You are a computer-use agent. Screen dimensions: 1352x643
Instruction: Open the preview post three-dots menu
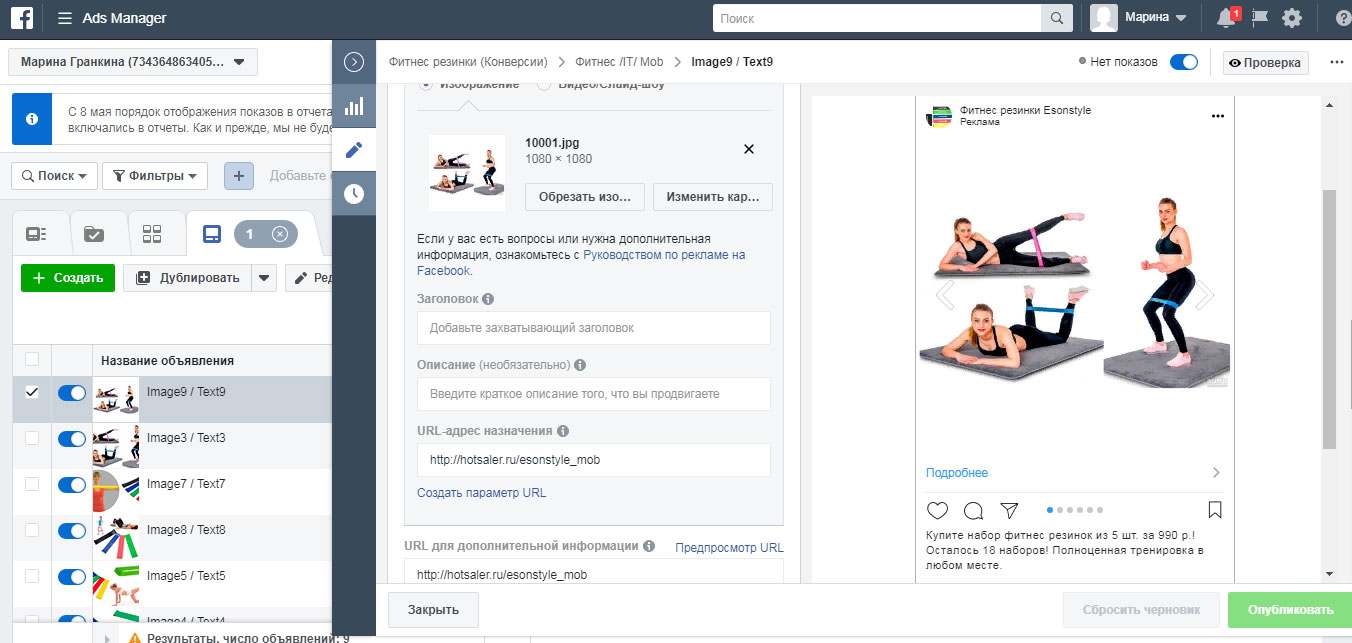1217,116
